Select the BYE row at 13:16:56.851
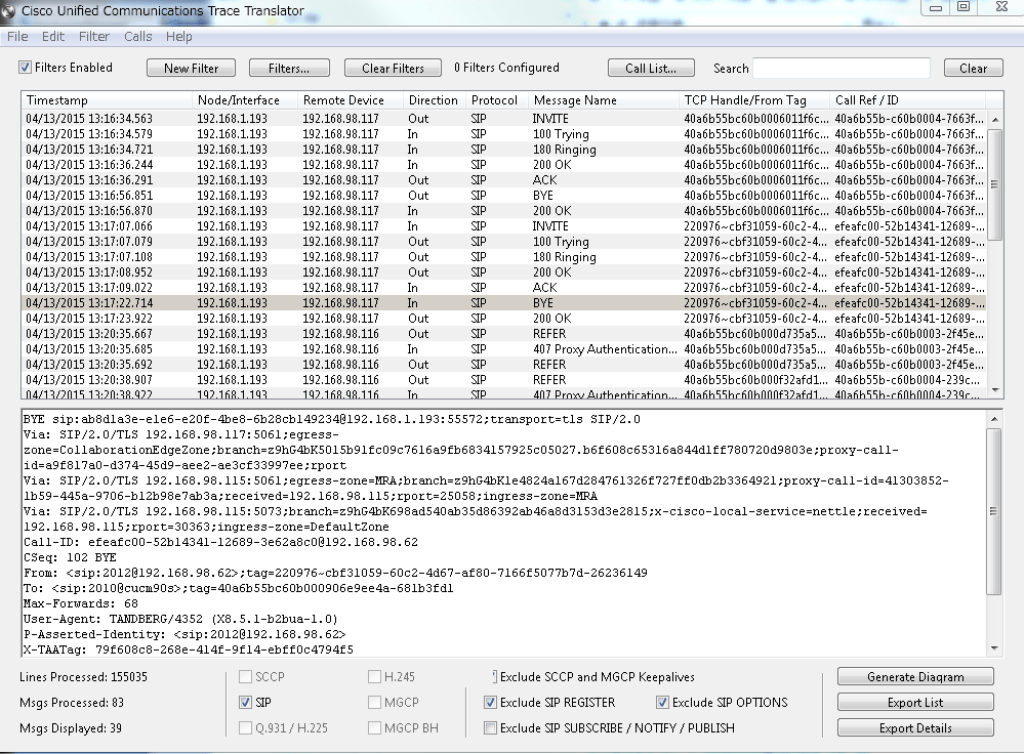Image resolution: width=1024 pixels, height=754 pixels. pyautogui.click(x=504, y=196)
